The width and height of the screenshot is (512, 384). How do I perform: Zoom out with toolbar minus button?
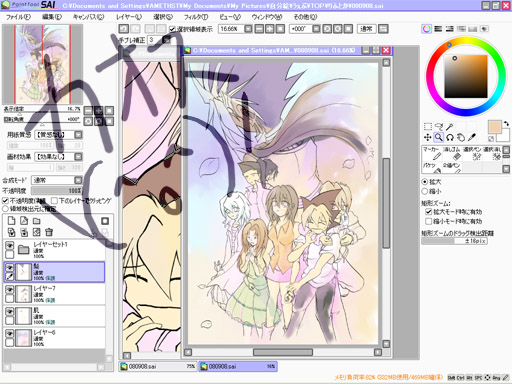click(x=259, y=29)
